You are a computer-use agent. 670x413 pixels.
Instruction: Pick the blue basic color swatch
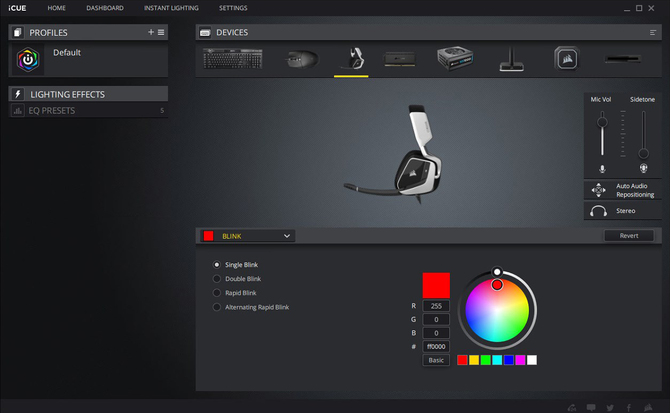(x=508, y=360)
